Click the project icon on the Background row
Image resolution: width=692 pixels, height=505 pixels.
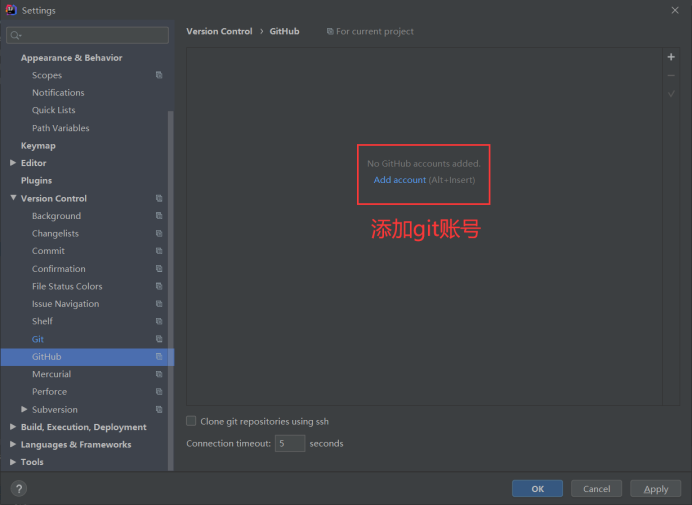tap(159, 215)
